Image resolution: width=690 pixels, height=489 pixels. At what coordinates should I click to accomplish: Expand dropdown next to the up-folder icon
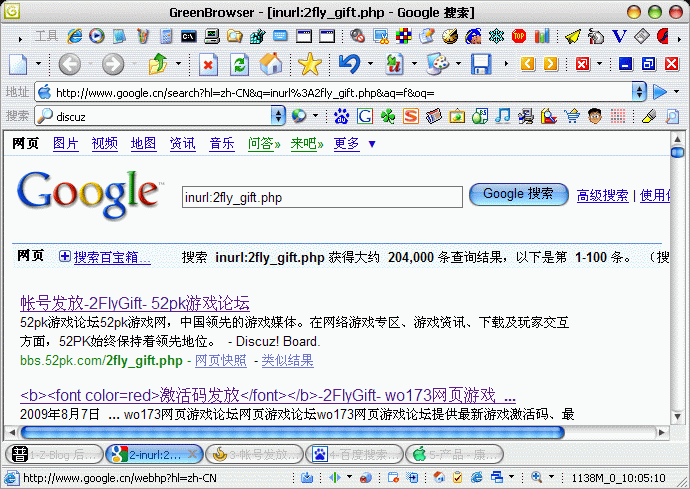pos(178,64)
